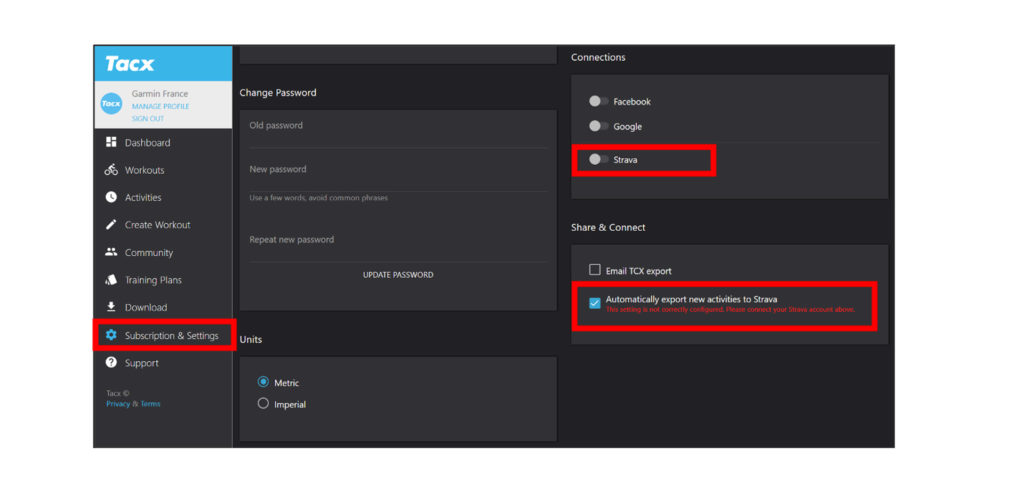Select the Create Workout pencil icon
The height and width of the screenshot is (495, 1024).
[x=111, y=225]
